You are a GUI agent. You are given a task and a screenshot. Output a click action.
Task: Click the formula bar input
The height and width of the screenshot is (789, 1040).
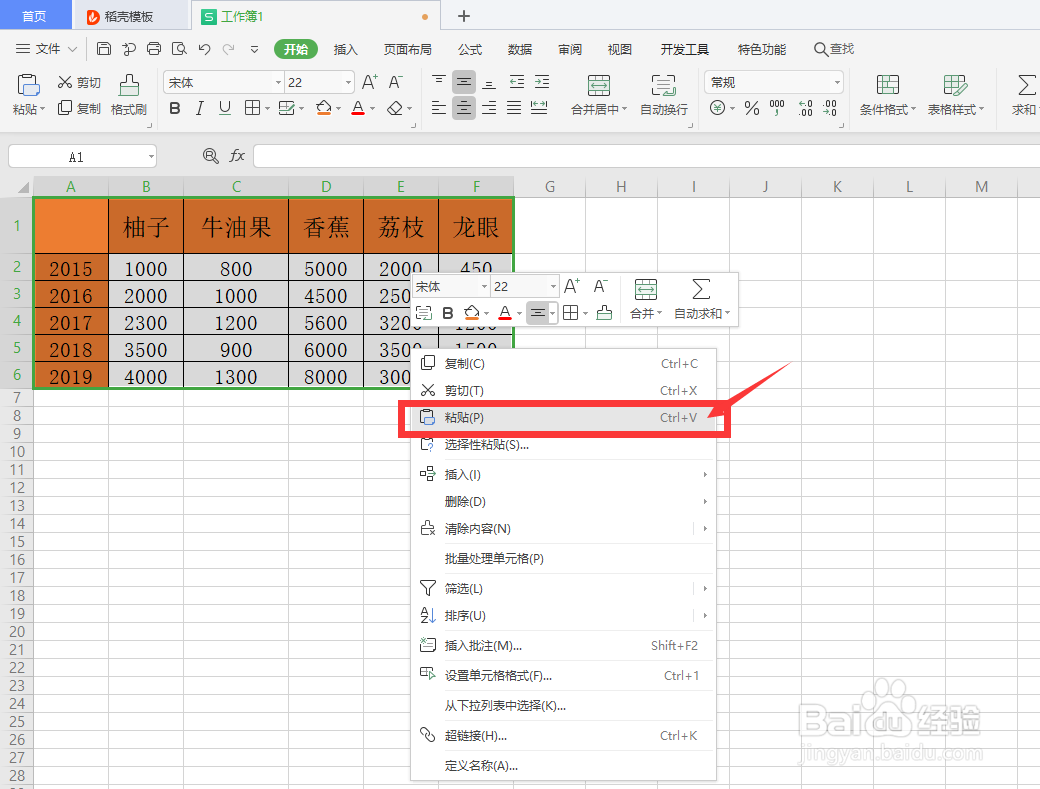tap(646, 156)
